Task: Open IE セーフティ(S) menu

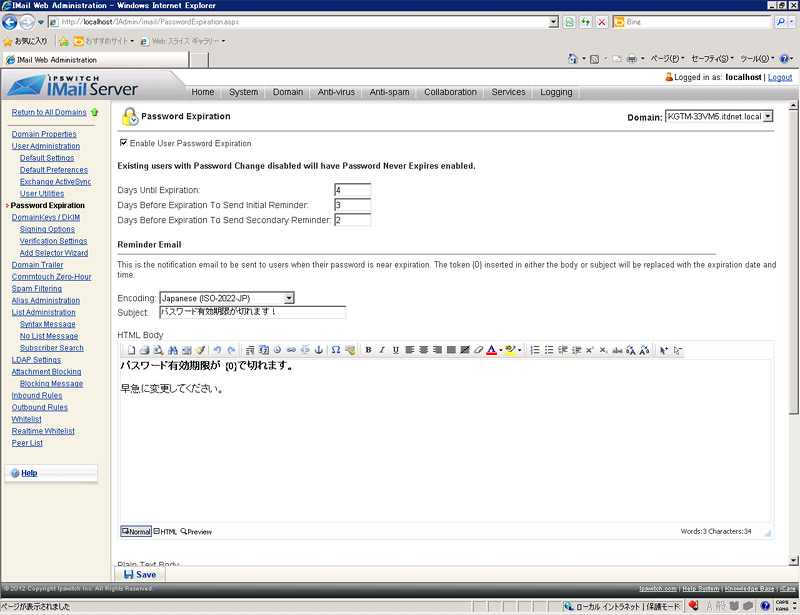Action: [x=712, y=59]
